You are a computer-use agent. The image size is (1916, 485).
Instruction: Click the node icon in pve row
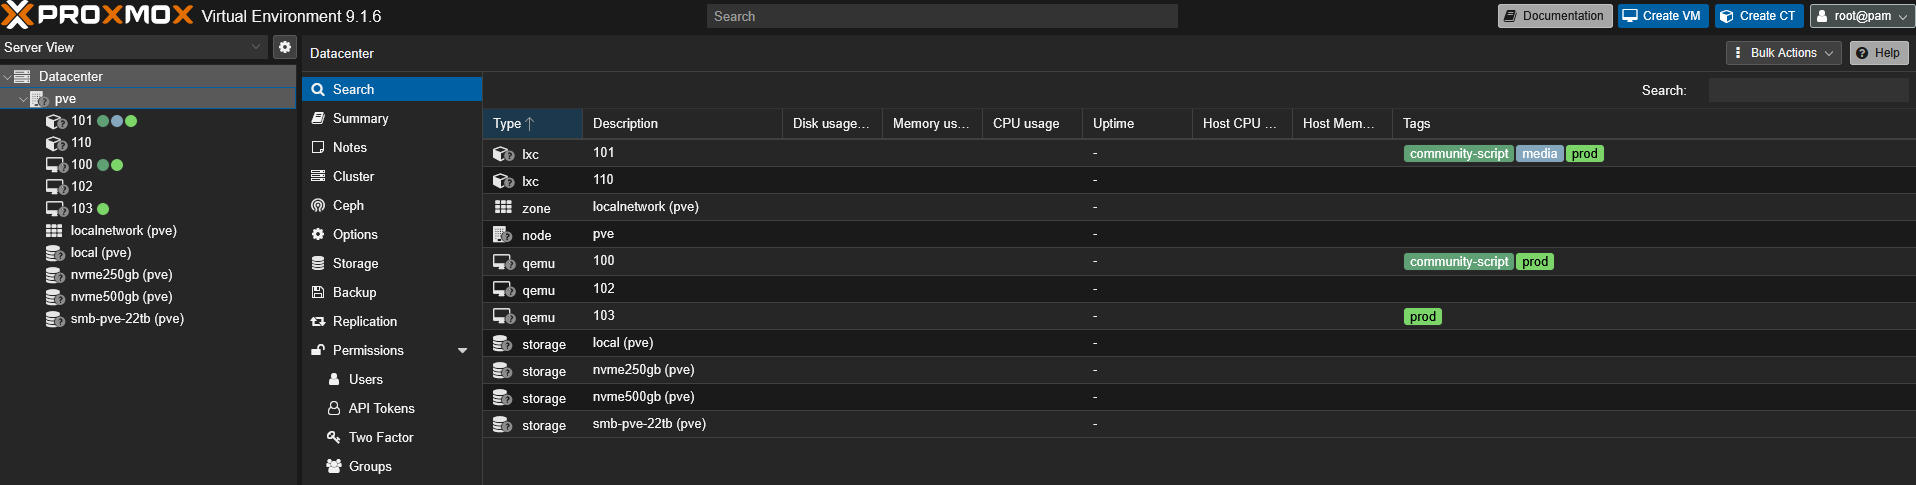point(503,235)
